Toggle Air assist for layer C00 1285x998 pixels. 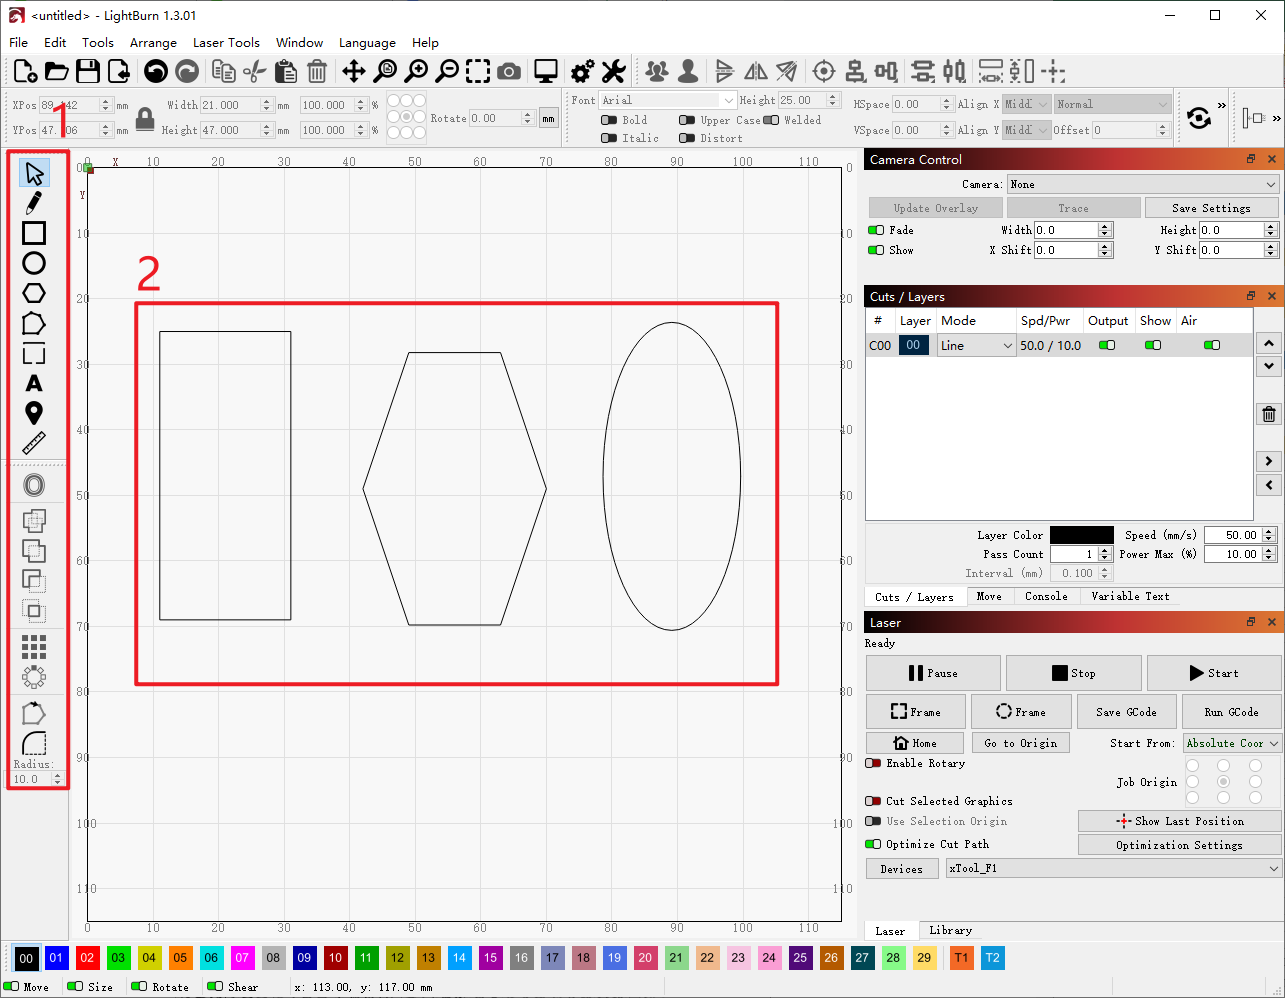[1212, 345]
